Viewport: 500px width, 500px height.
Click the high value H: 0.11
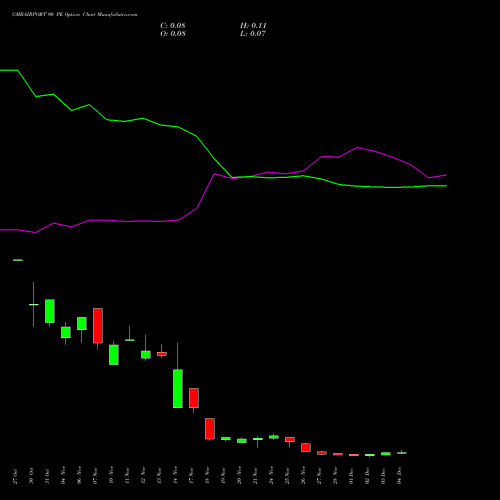253,26
